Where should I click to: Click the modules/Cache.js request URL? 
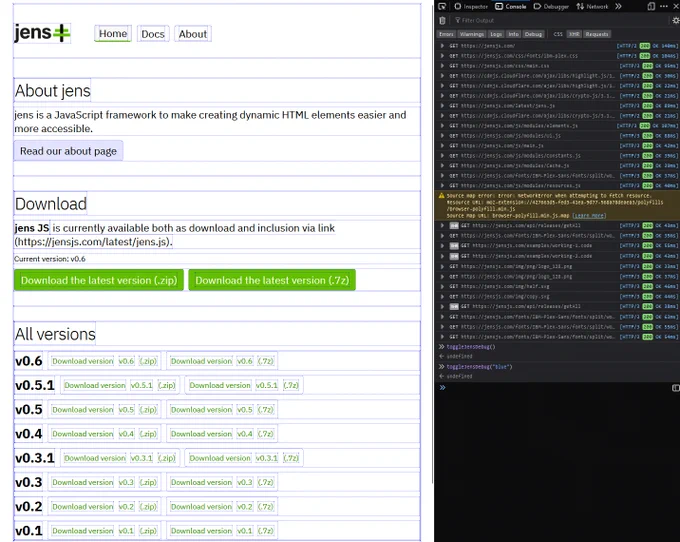click(515, 166)
